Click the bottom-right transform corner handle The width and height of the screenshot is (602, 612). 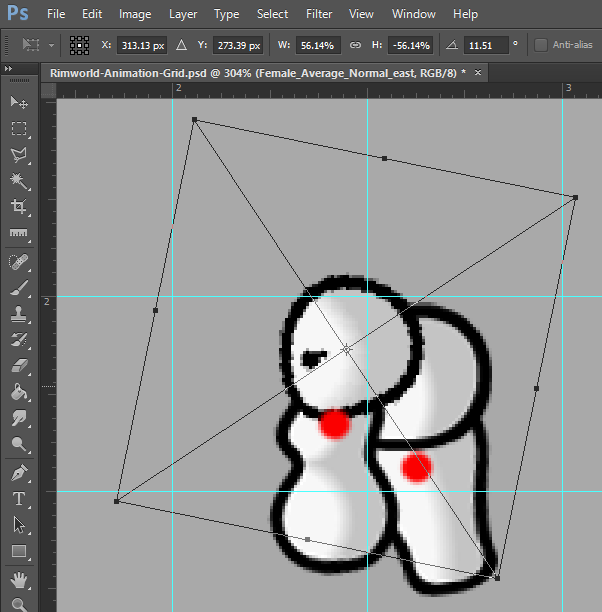[x=497, y=578]
